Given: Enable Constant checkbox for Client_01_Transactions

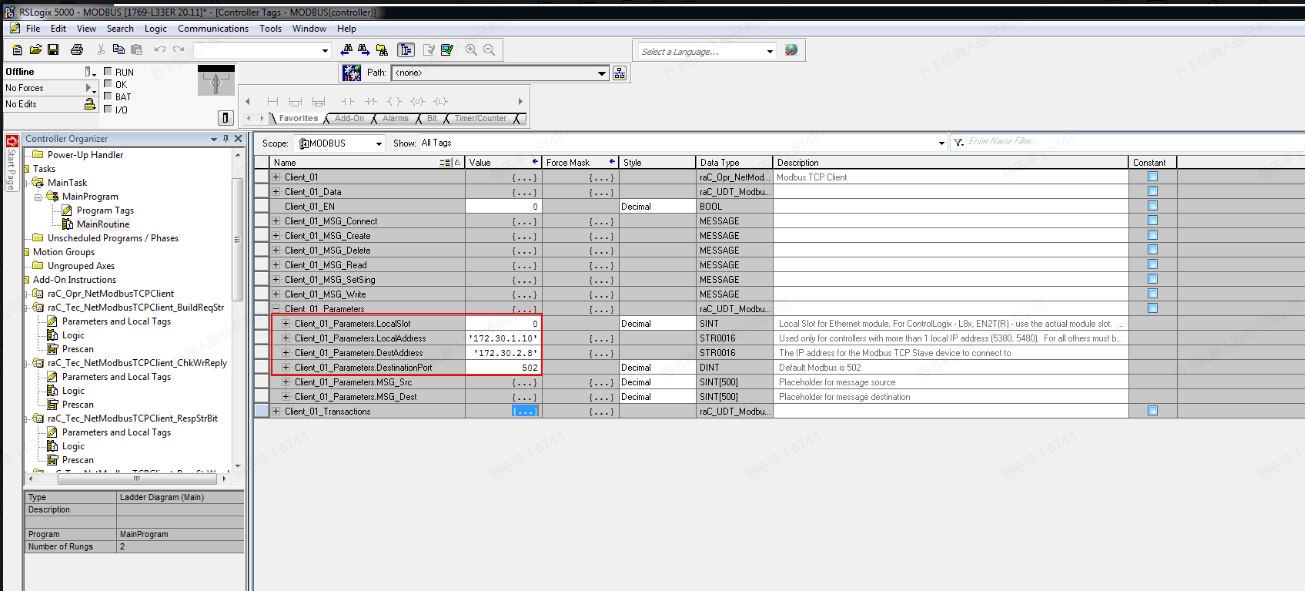Looking at the screenshot, I should pos(1152,411).
